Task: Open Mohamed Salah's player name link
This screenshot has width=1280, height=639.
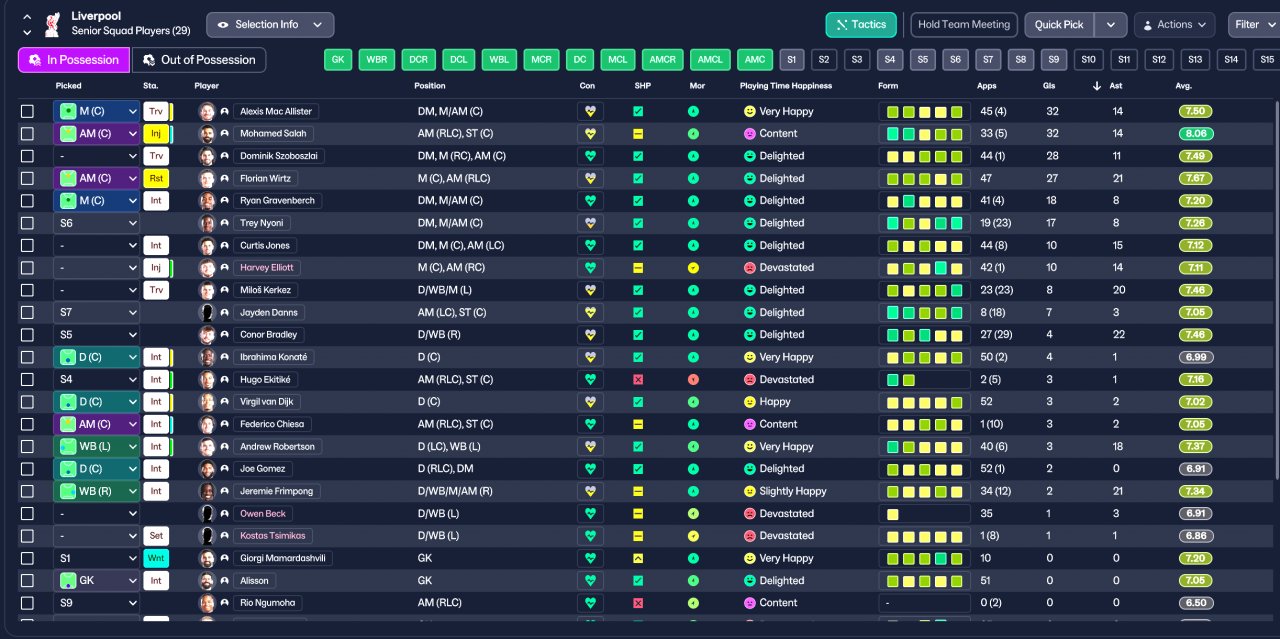Action: click(x=274, y=133)
